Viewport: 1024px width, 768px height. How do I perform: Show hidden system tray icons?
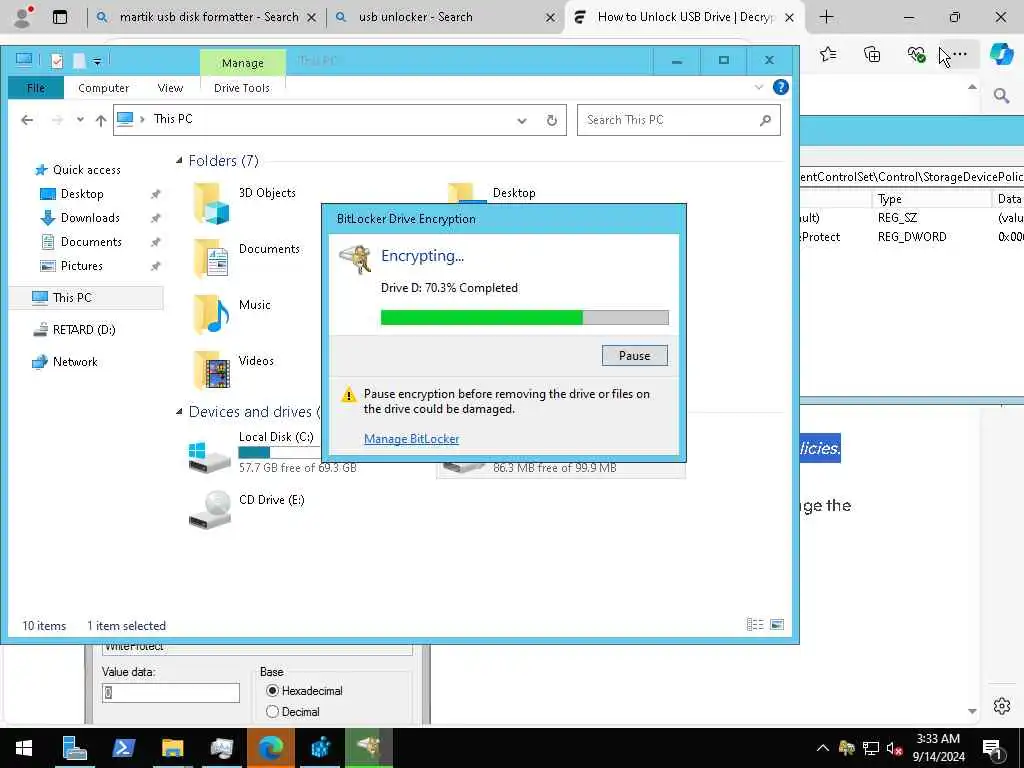[x=823, y=748]
